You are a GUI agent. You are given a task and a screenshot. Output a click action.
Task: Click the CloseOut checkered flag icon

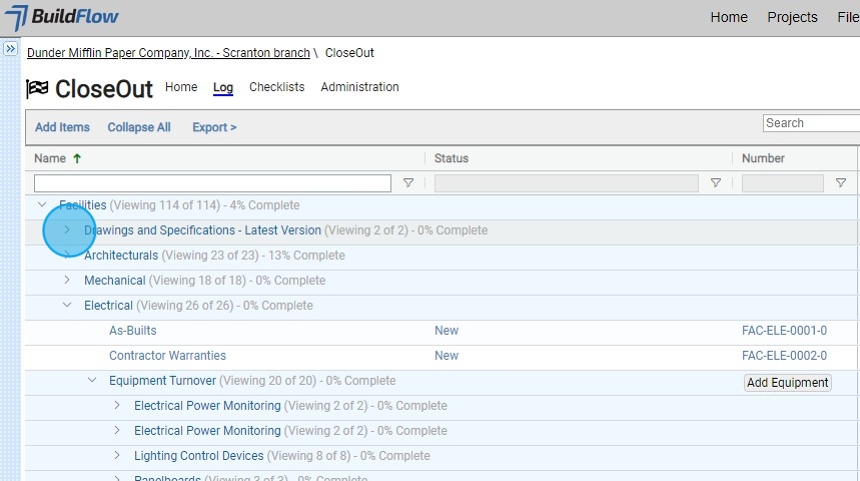tap(37, 88)
